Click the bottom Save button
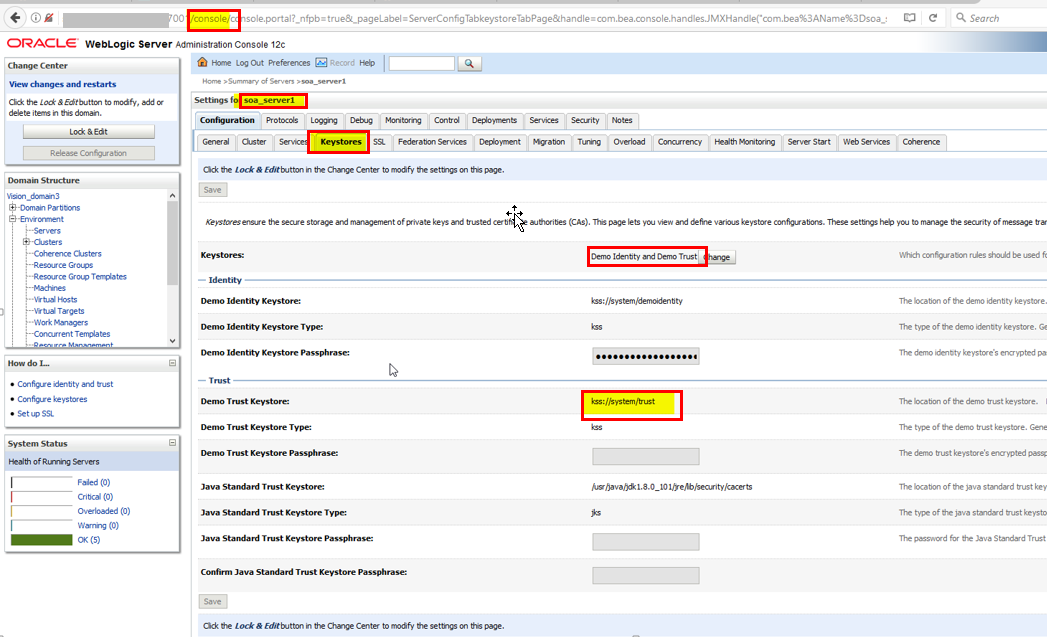The image size is (1047, 637). click(x=212, y=602)
